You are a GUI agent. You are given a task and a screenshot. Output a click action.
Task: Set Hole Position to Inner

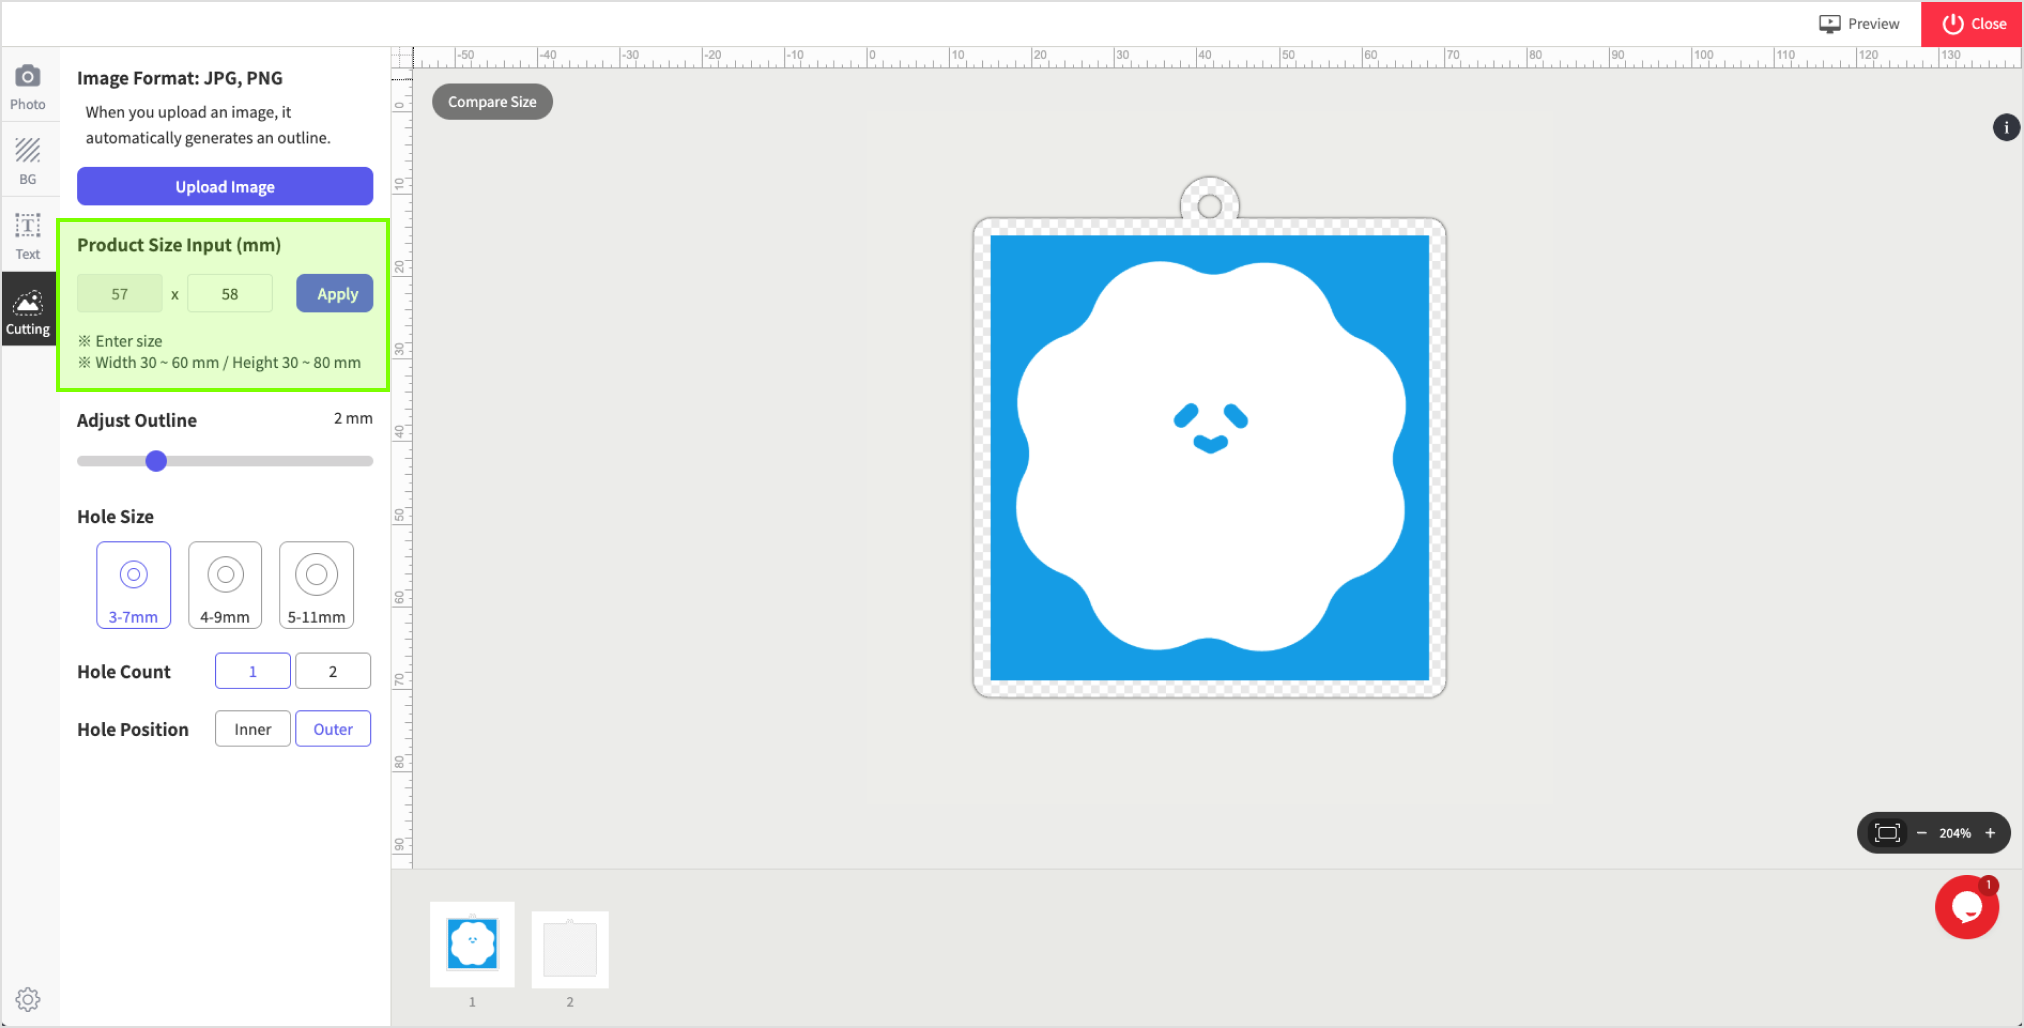pos(253,729)
